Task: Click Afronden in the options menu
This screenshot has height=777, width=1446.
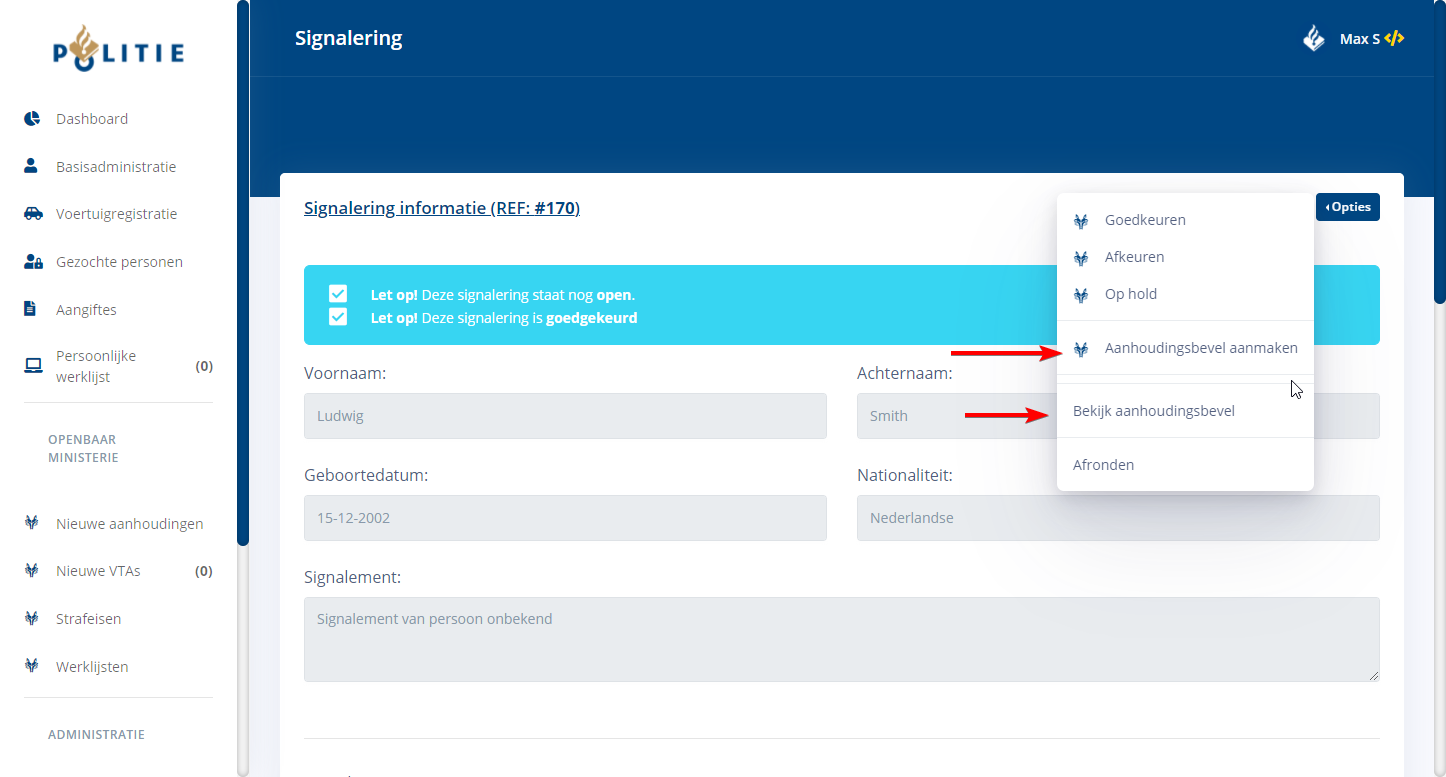Action: coord(1103,465)
